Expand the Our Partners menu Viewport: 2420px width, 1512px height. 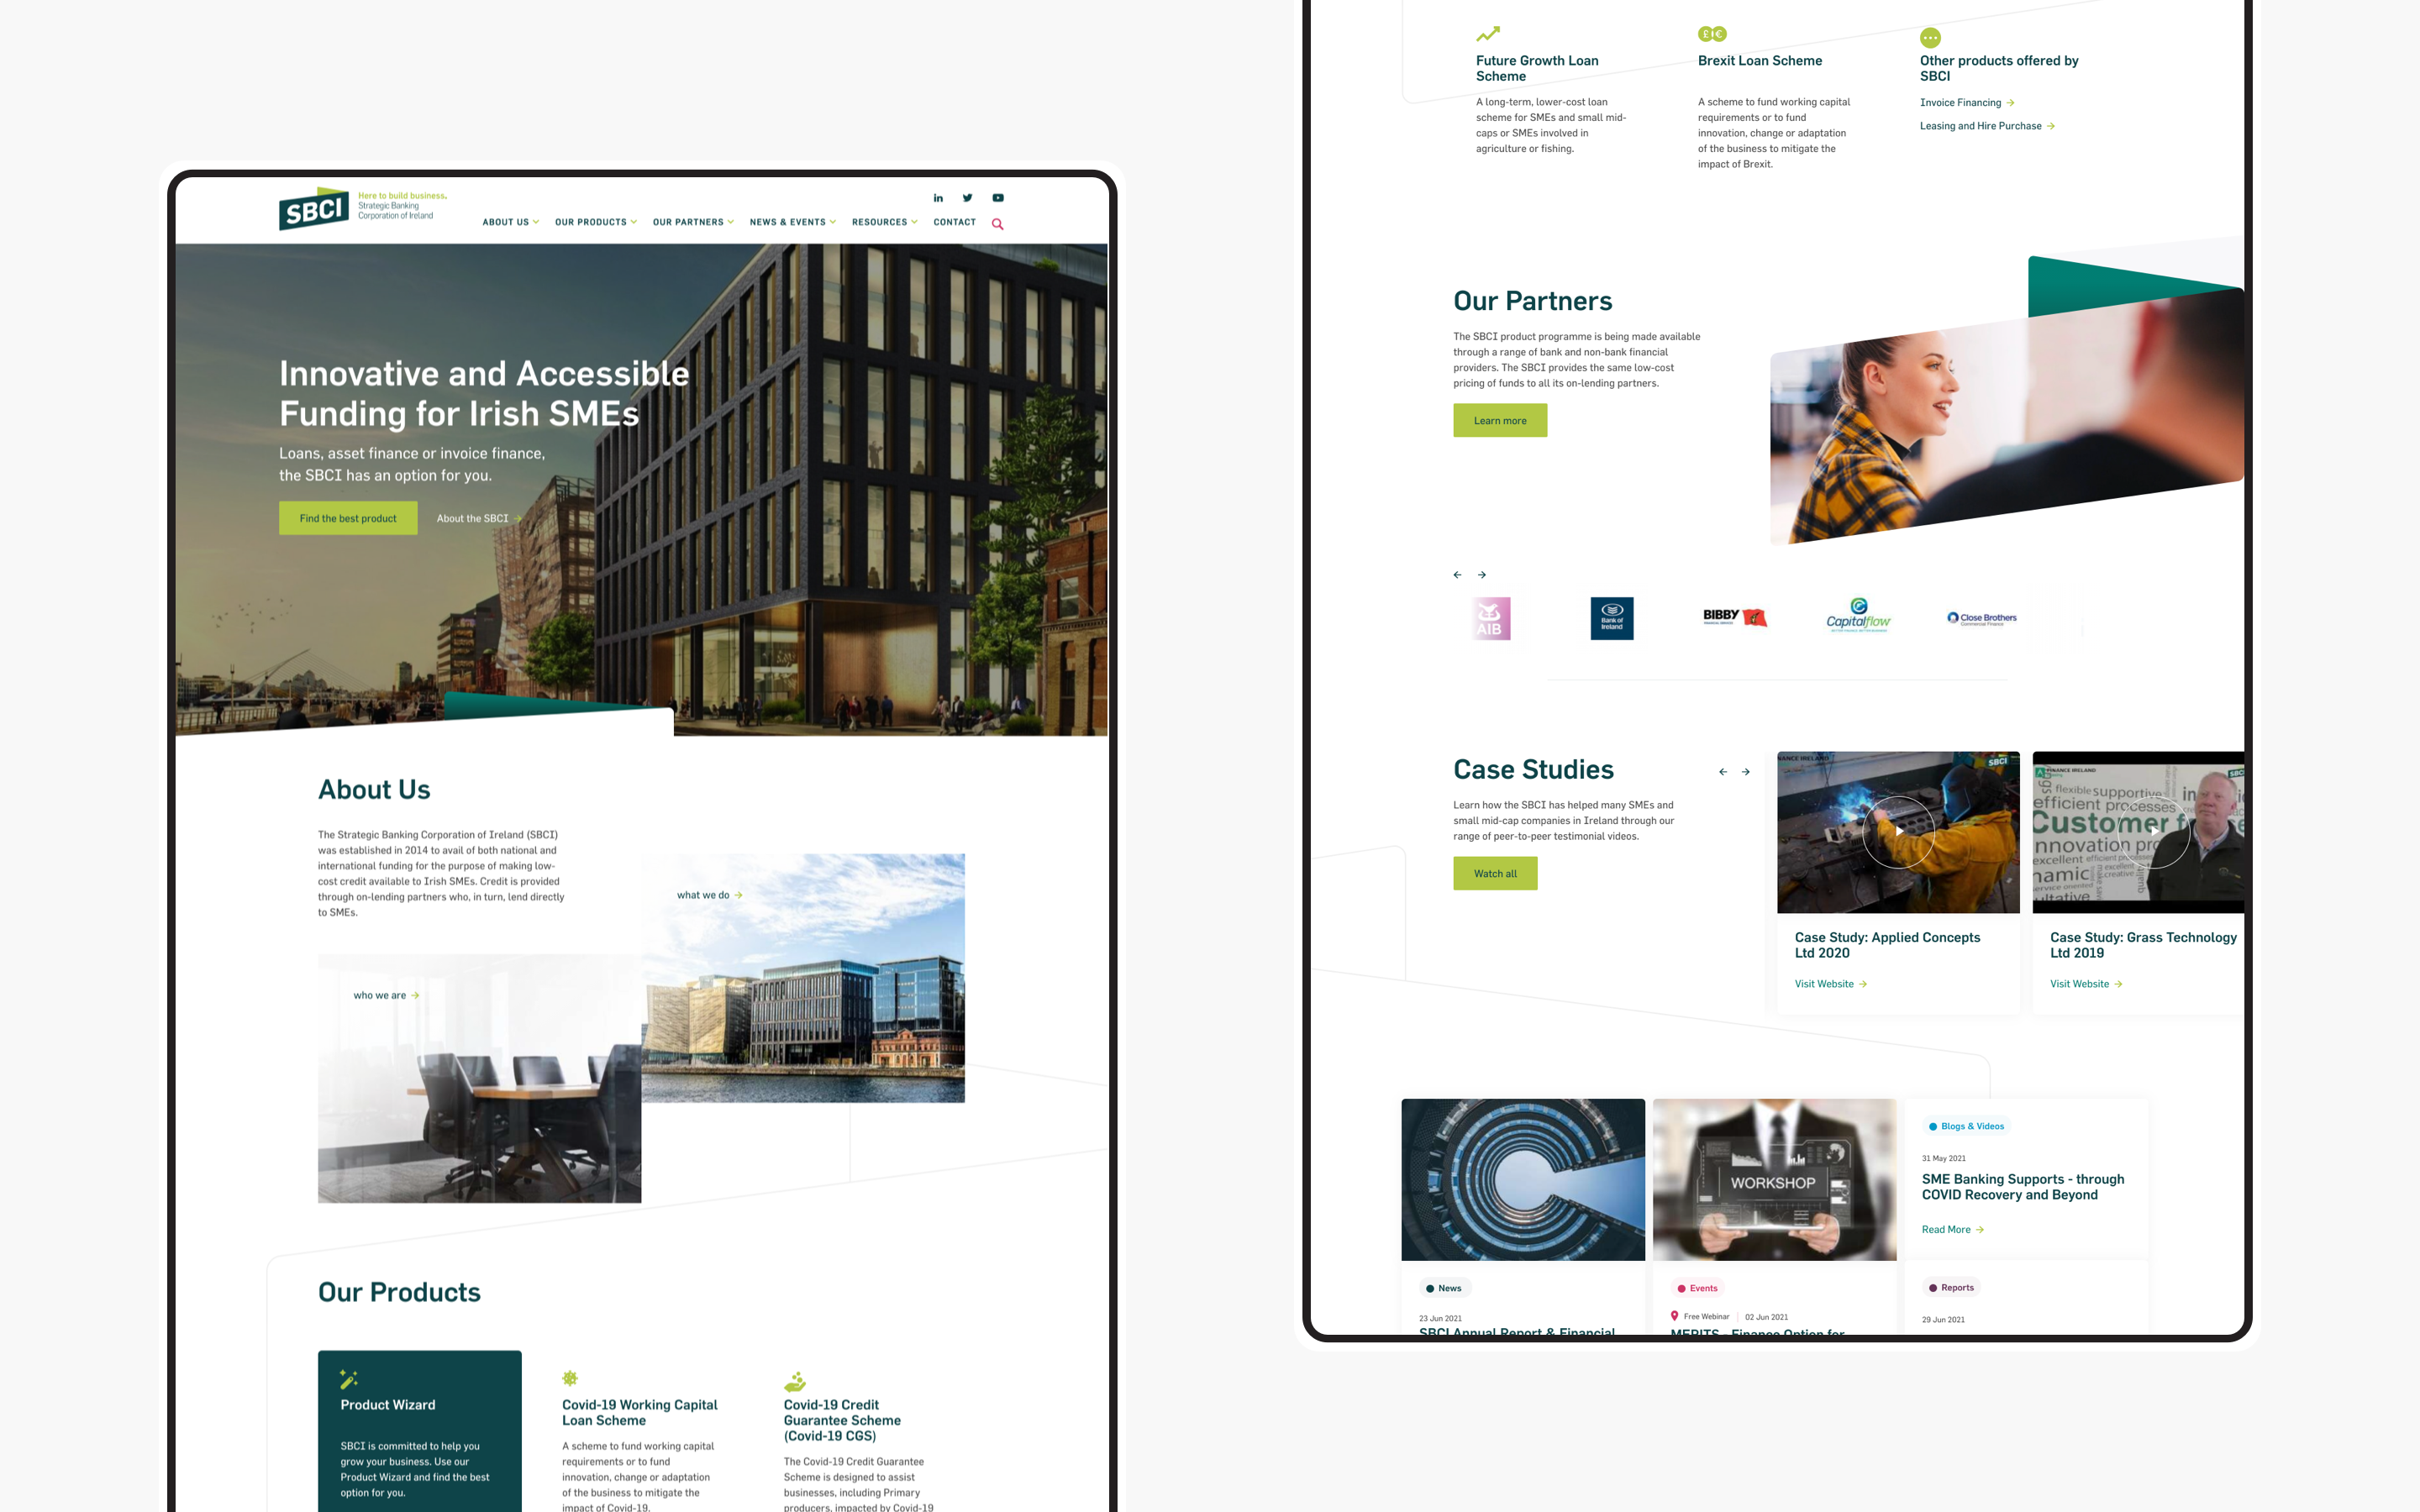click(x=693, y=222)
